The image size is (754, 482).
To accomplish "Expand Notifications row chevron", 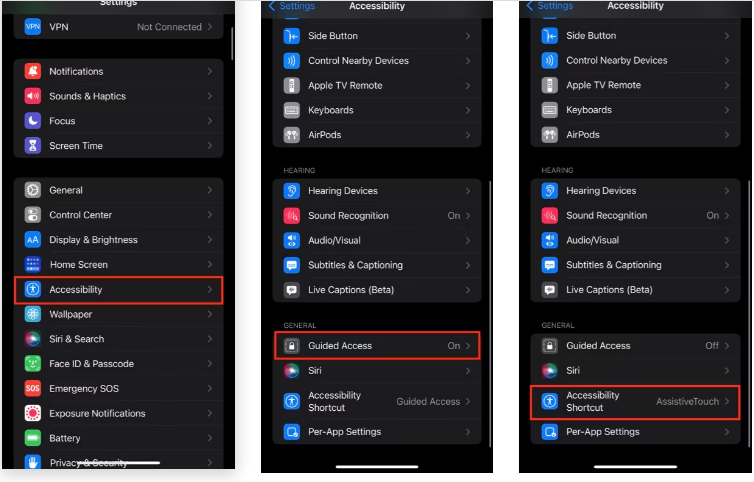I will tap(210, 71).
